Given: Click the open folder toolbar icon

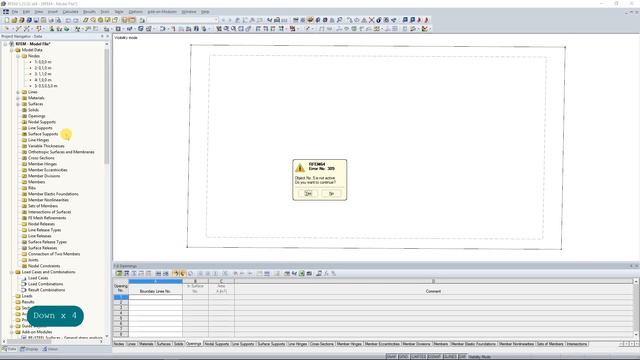Looking at the screenshot, I should [14, 20].
